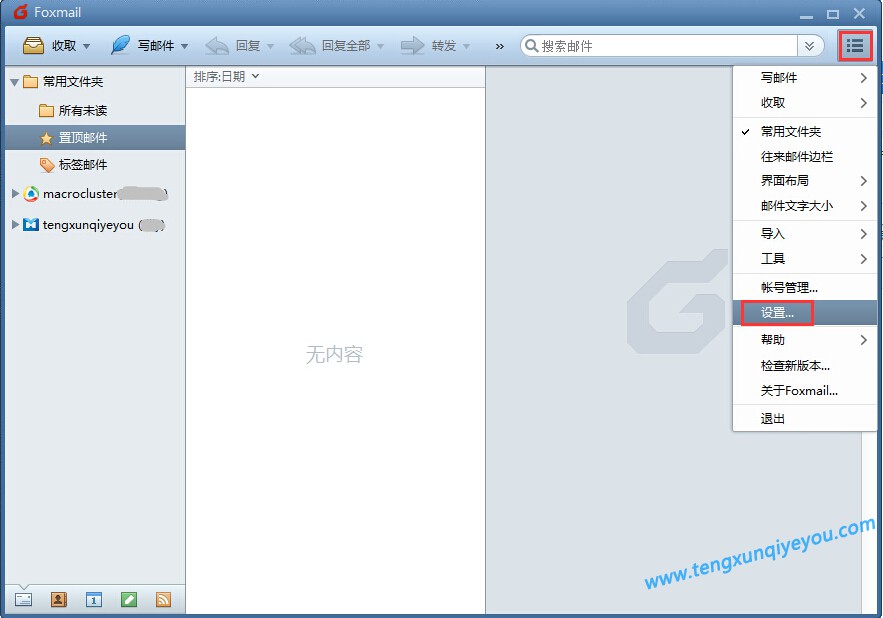Open 界面布局 layout submenu
Screen dimensions: 883x618
[805, 181]
